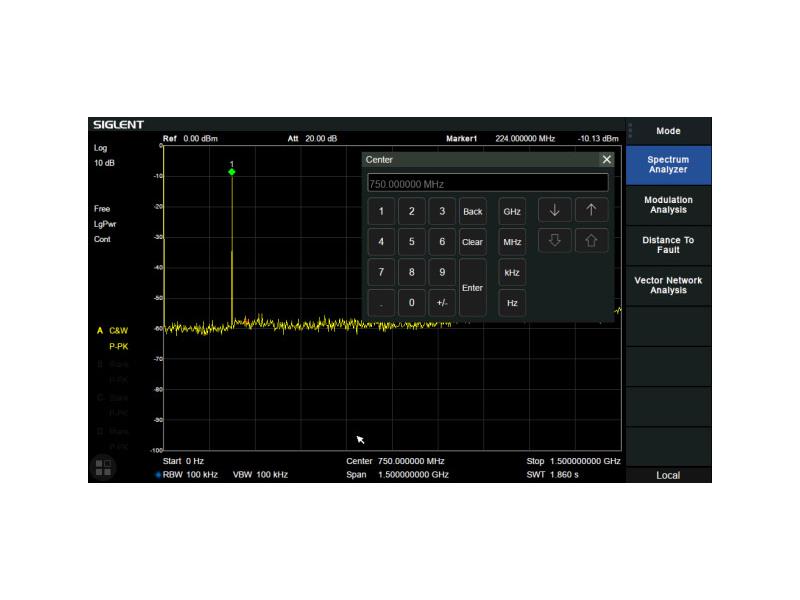Image resolution: width=800 pixels, height=600 pixels.
Task: Tap the plus/minus sign key
Action: click(x=442, y=303)
